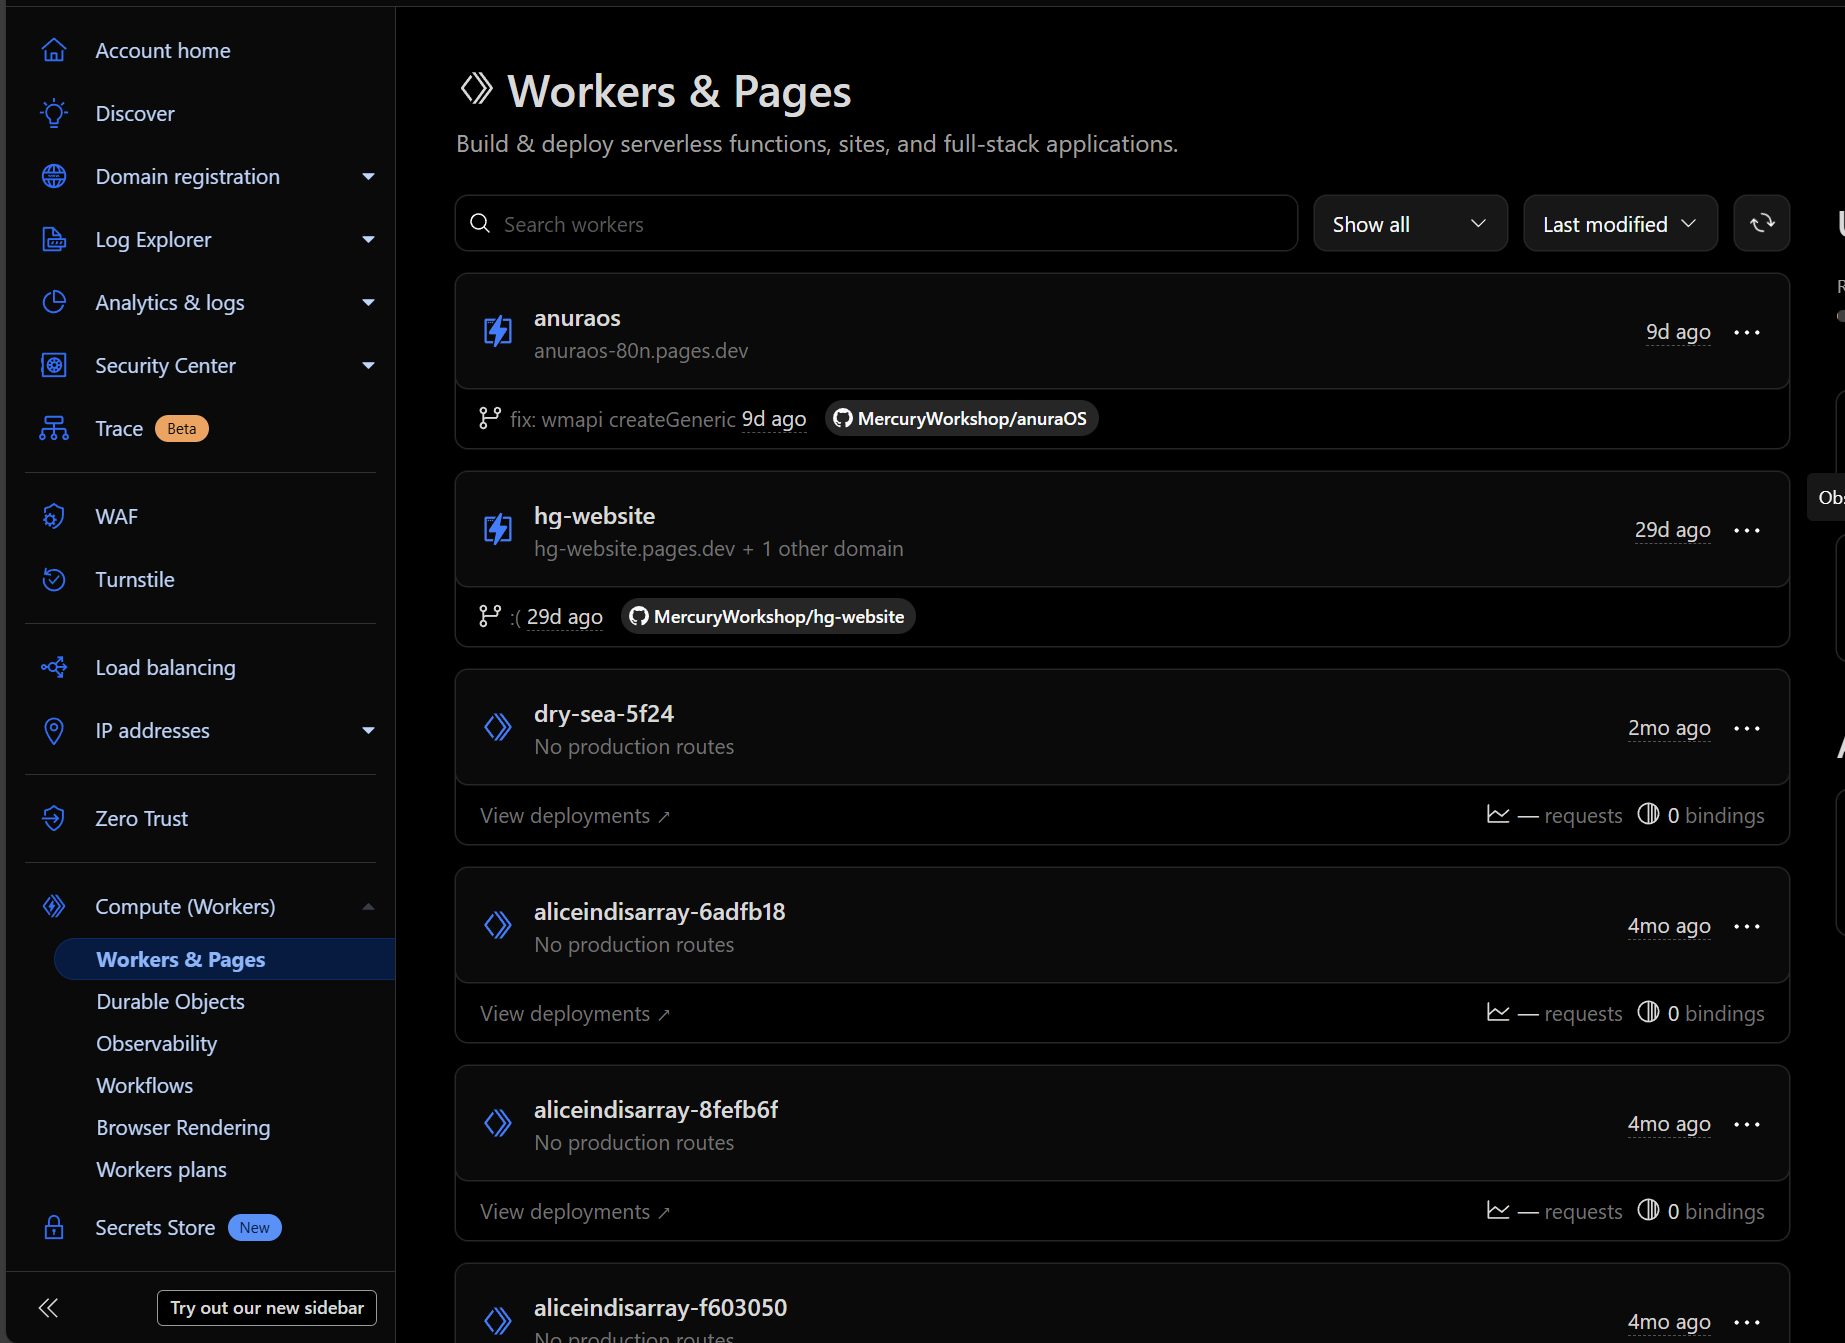Screen dimensions: 1845x1343
Task: Click the aliceindisarray-6adfb18 worker icon
Action: pyautogui.click(x=498, y=925)
